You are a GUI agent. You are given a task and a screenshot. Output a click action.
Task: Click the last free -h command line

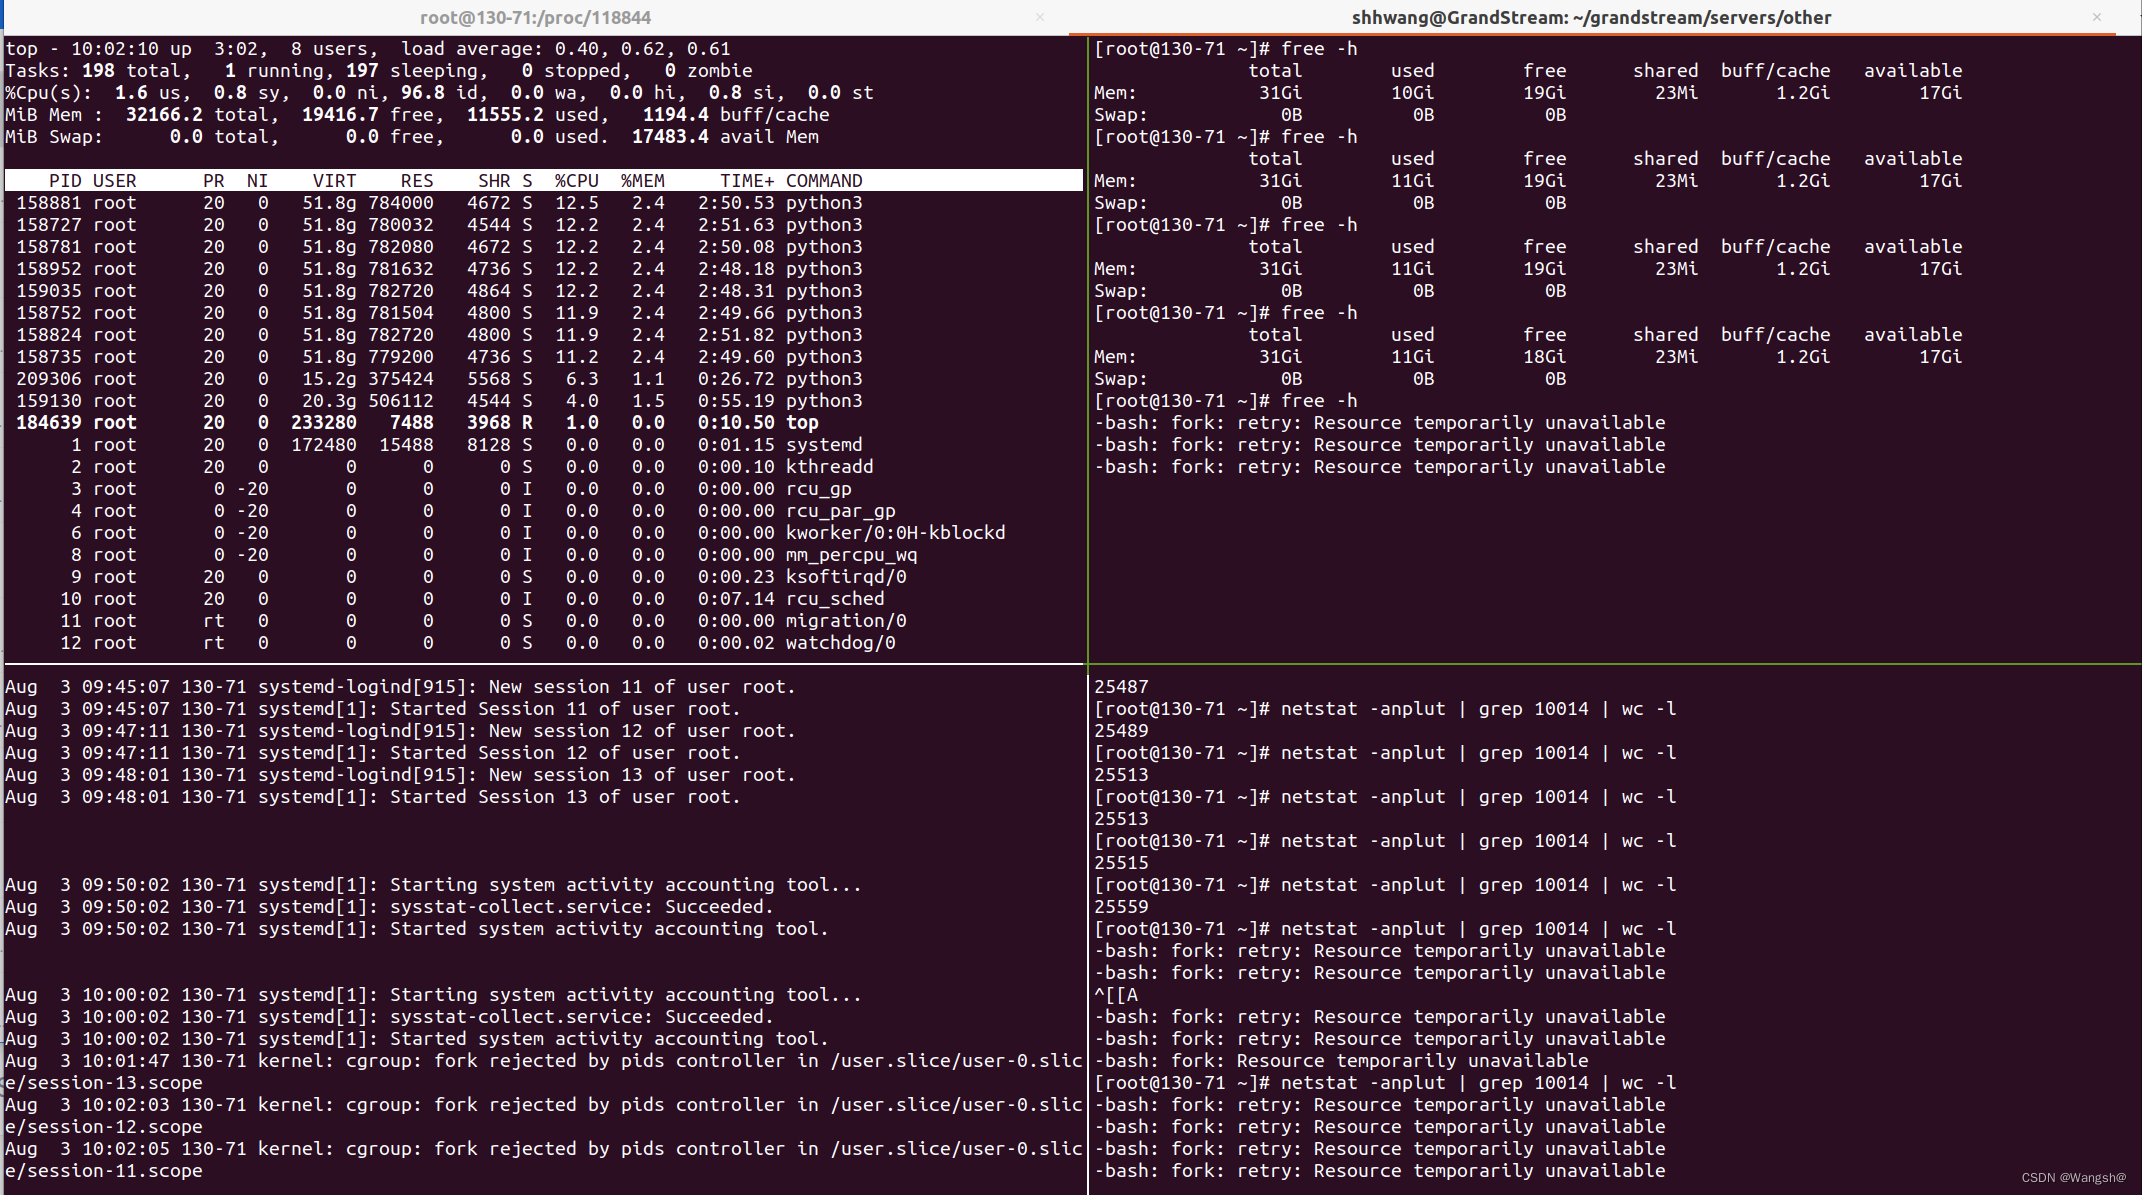point(1226,401)
